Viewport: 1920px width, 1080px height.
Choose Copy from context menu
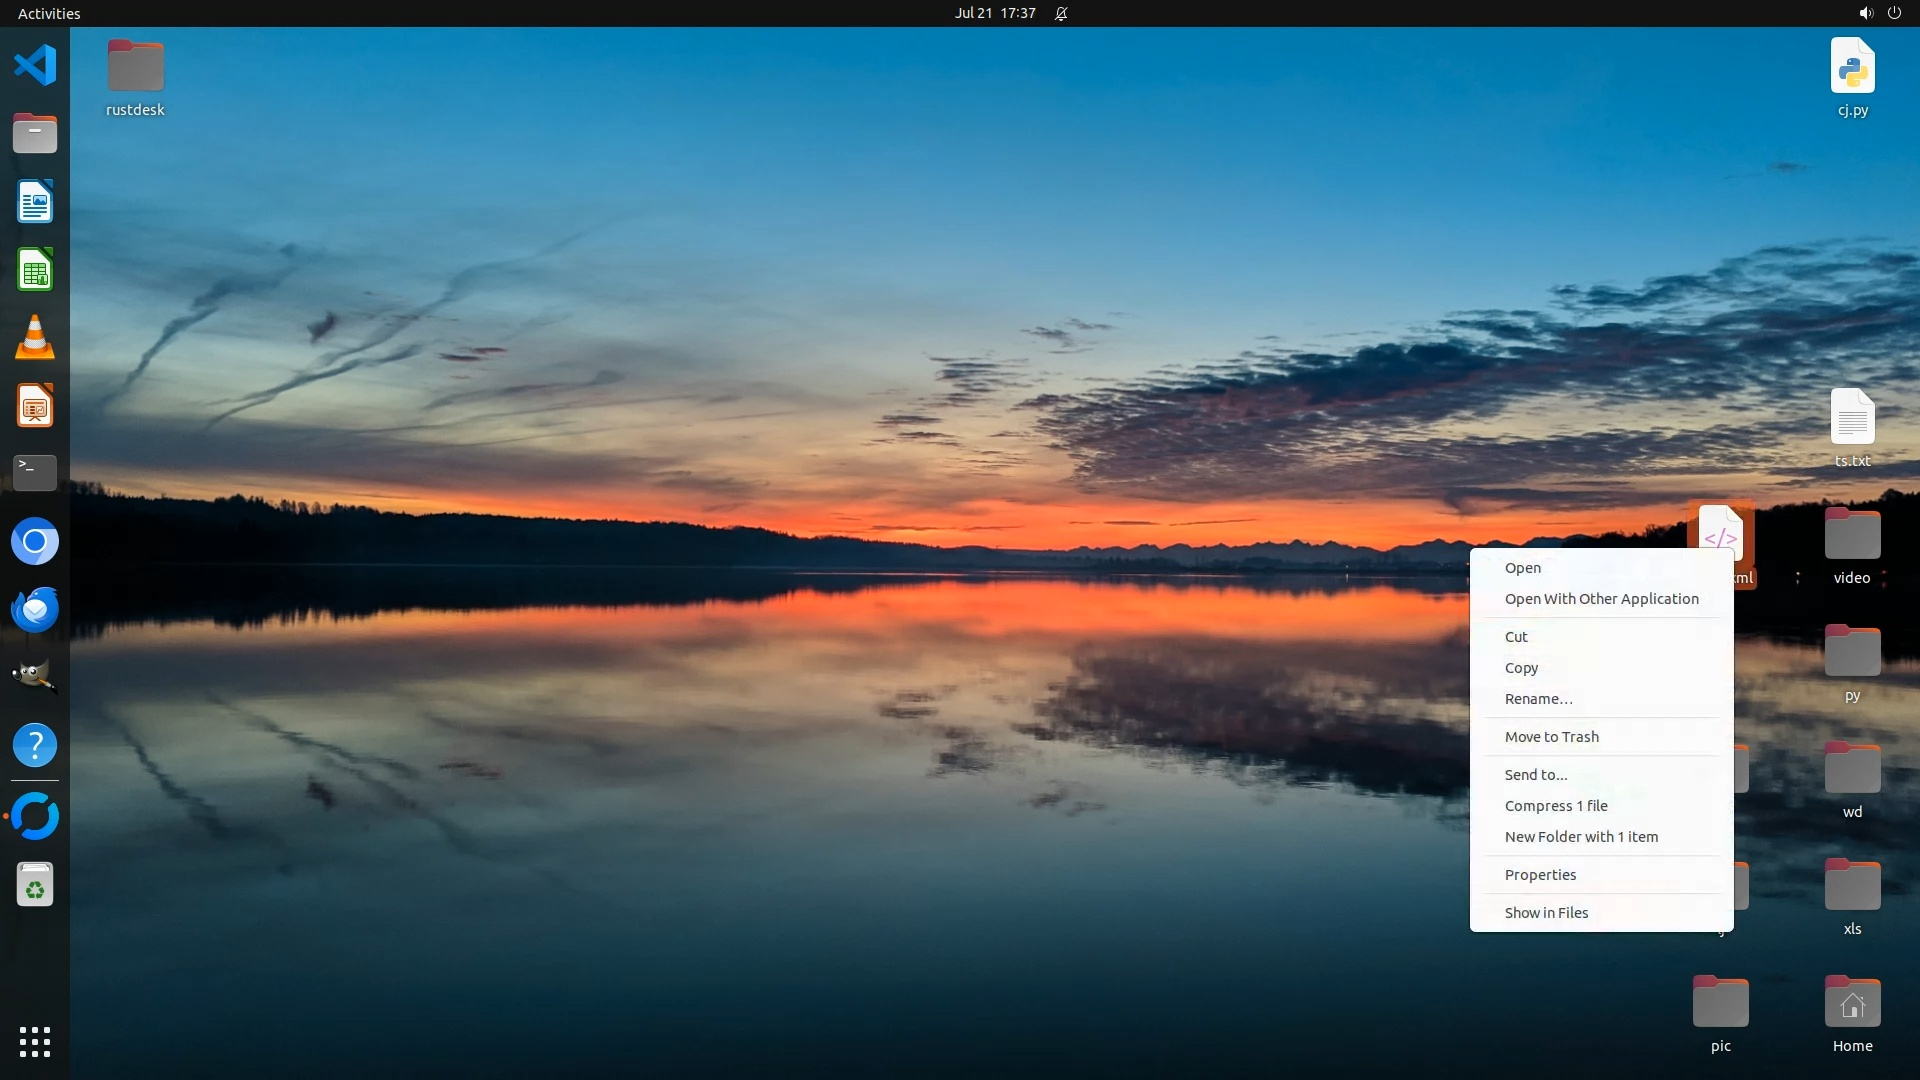tap(1521, 668)
